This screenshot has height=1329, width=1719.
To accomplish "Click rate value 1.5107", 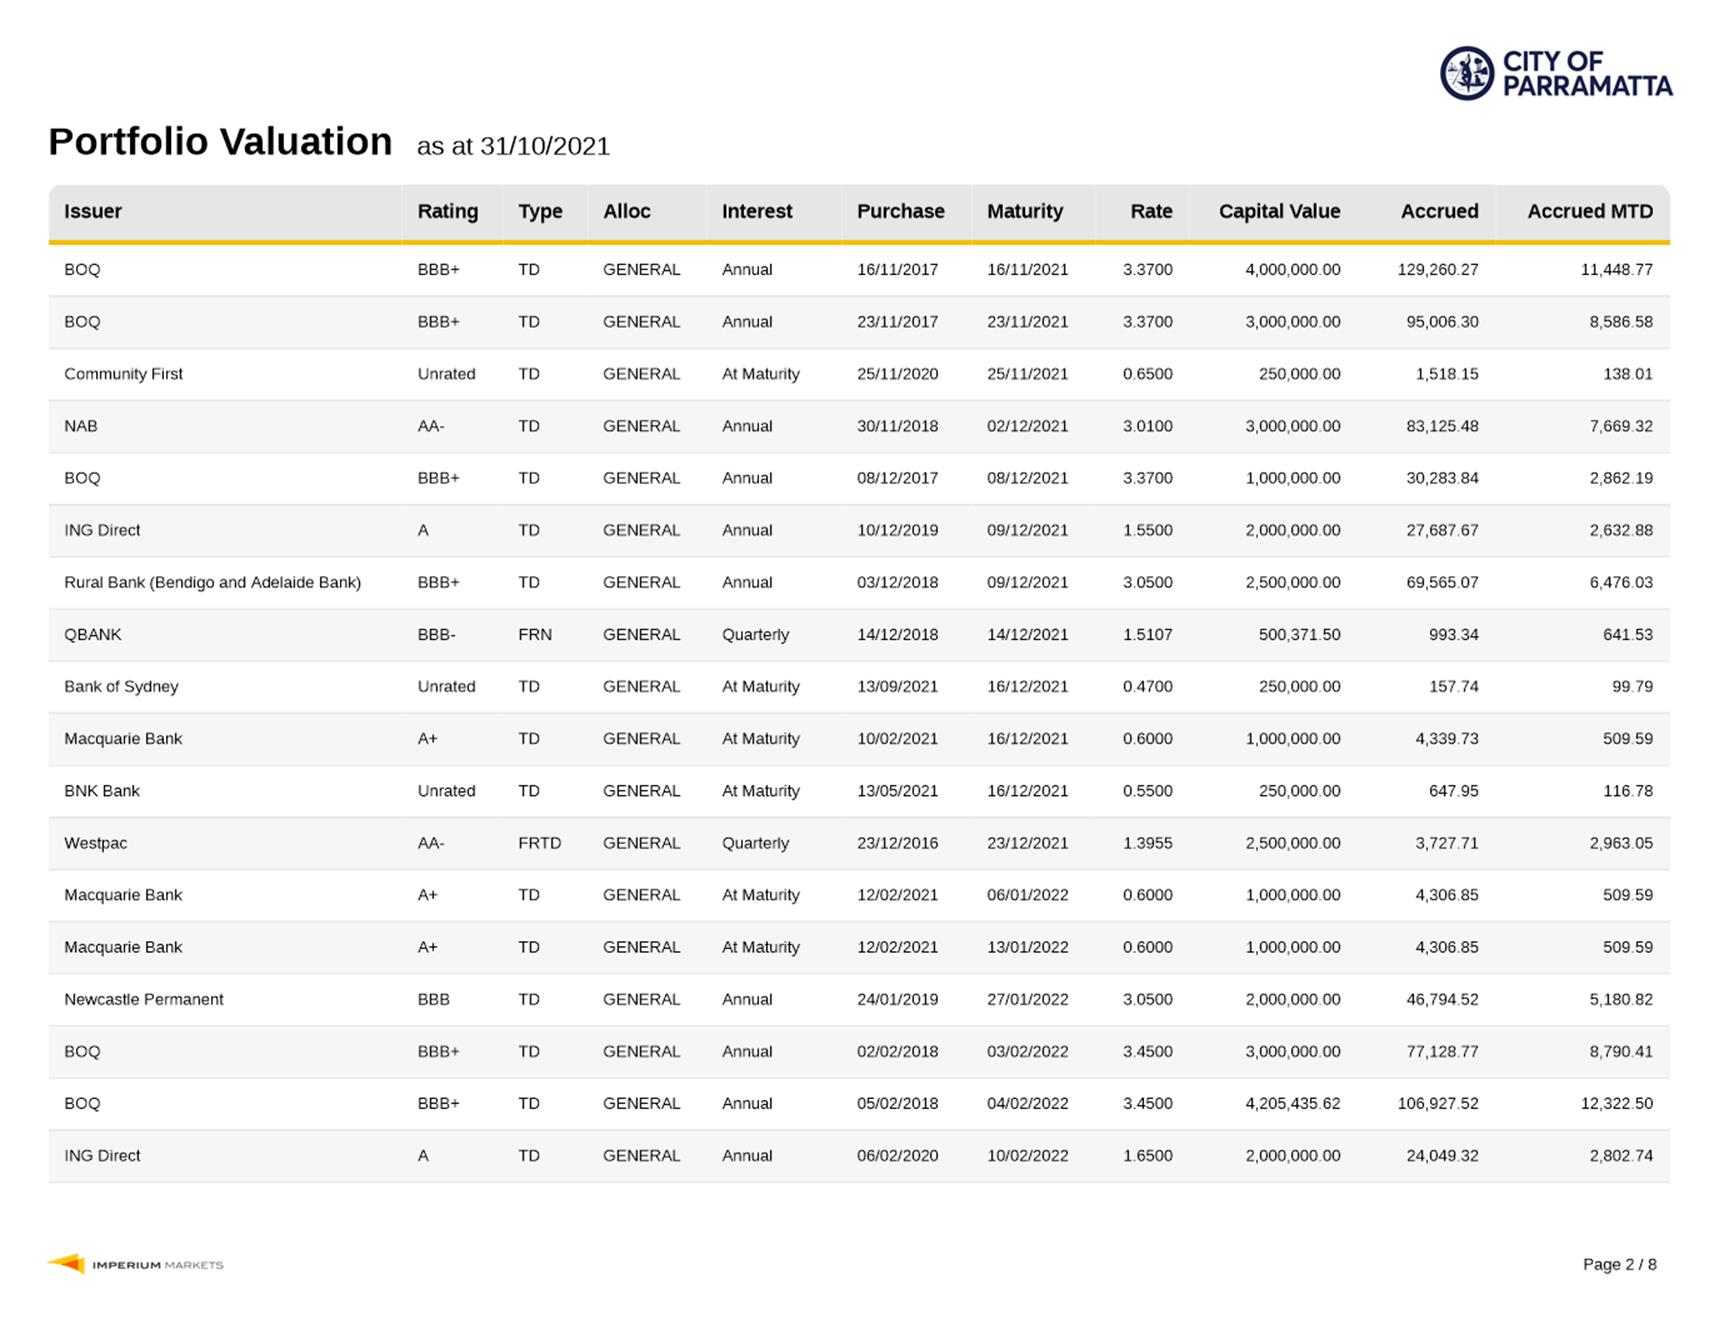I will pyautogui.click(x=1147, y=634).
